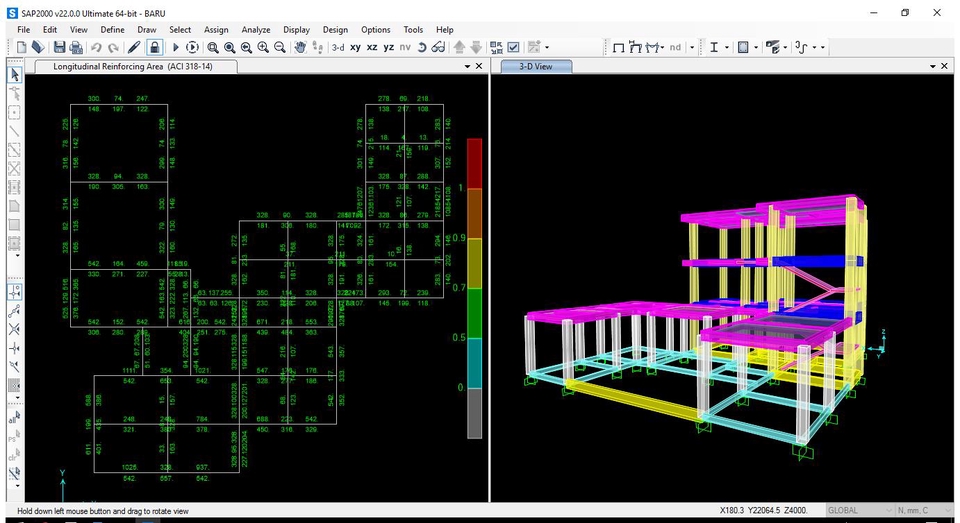This screenshot has width=960, height=523.
Task: Click the Show Undeformed Shape icon
Action: [618, 47]
